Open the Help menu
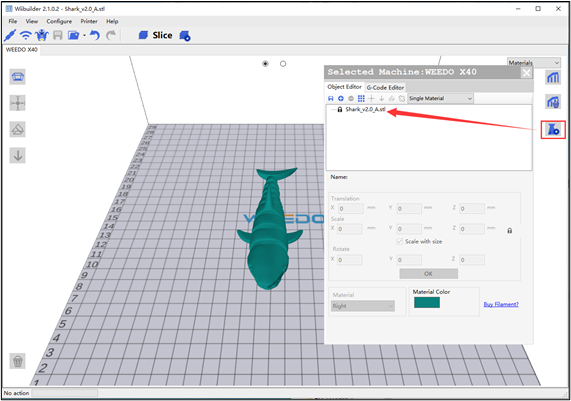This screenshot has width=571, height=401. 112,21
